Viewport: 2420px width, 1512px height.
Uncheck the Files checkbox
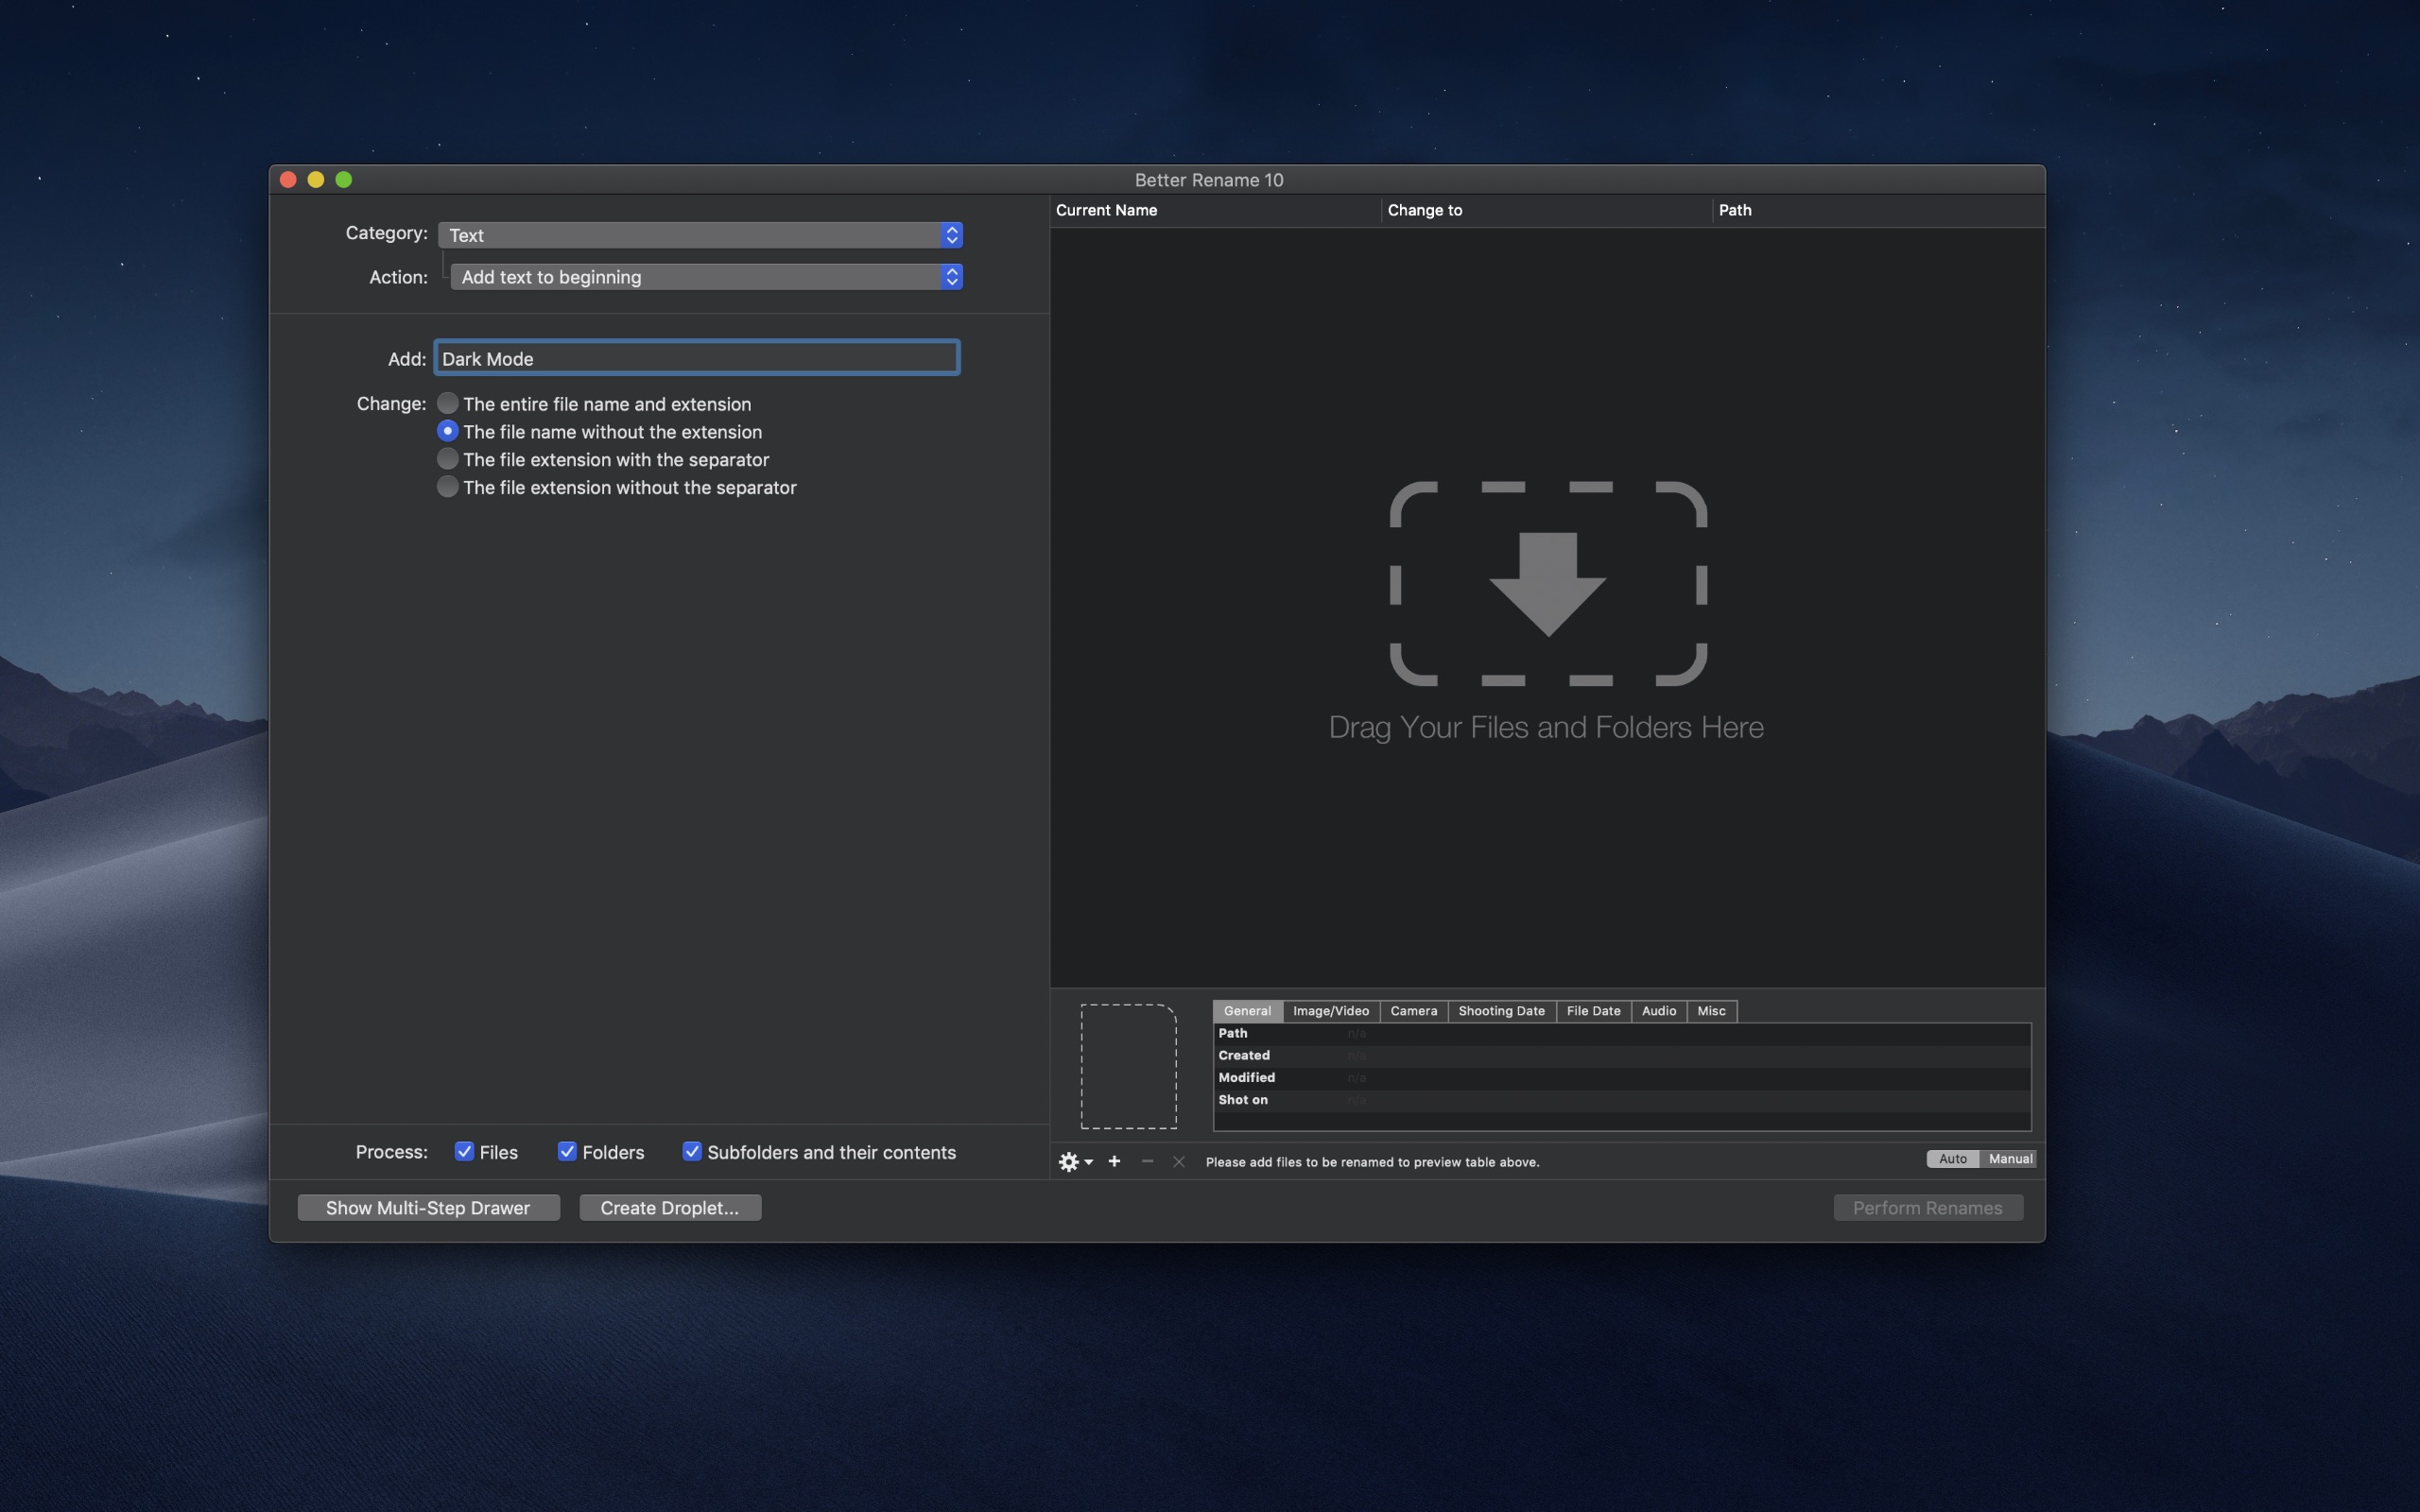[x=464, y=1151]
